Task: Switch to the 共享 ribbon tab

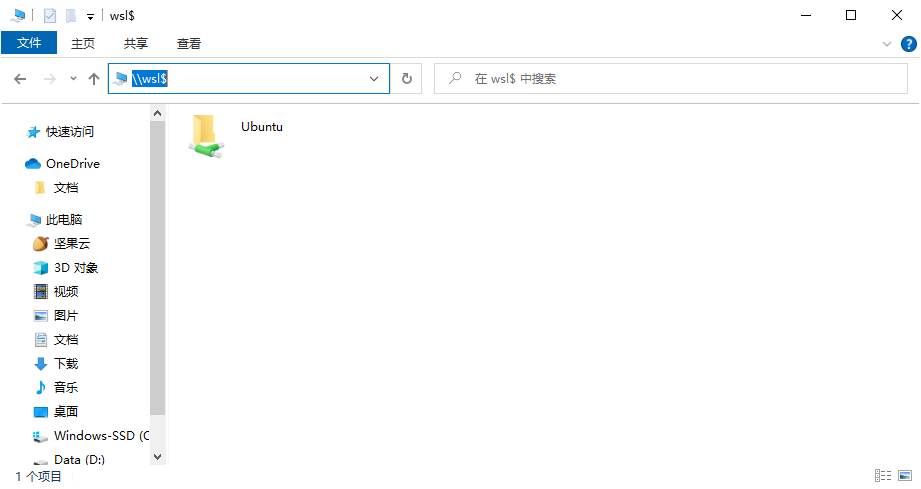Action: [136, 43]
